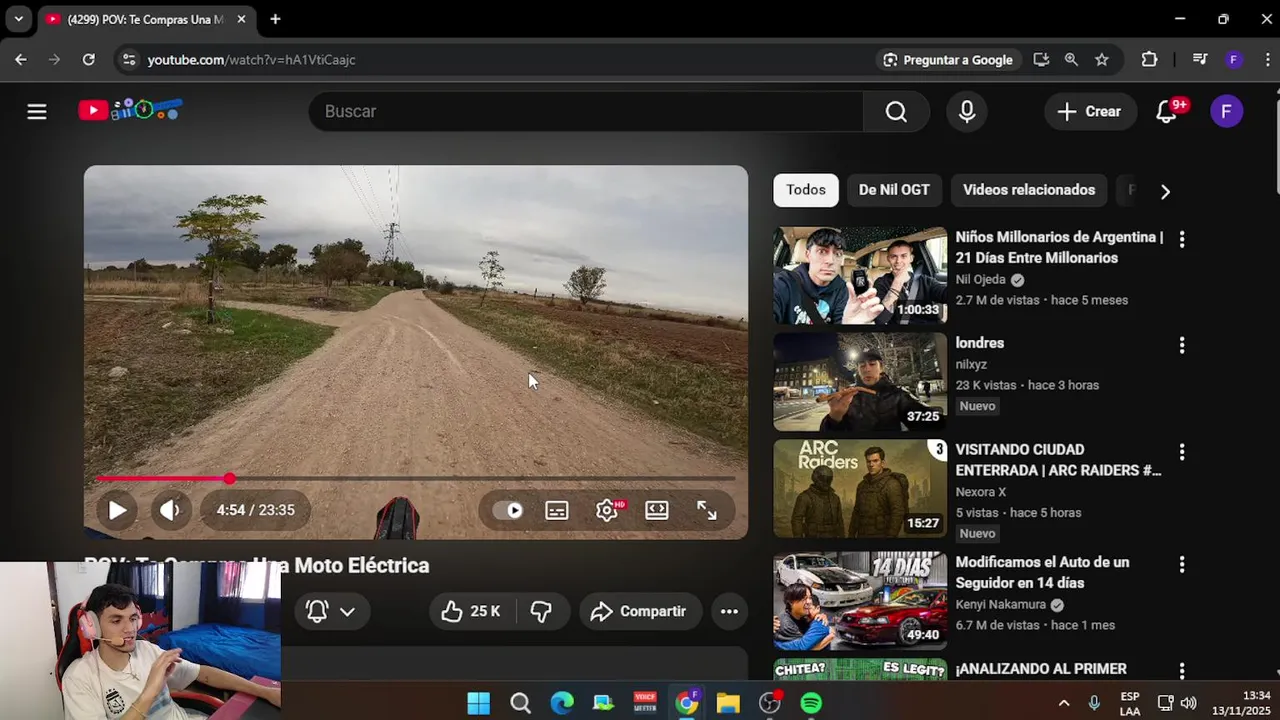Toggle subtitles on the video

coord(557,510)
